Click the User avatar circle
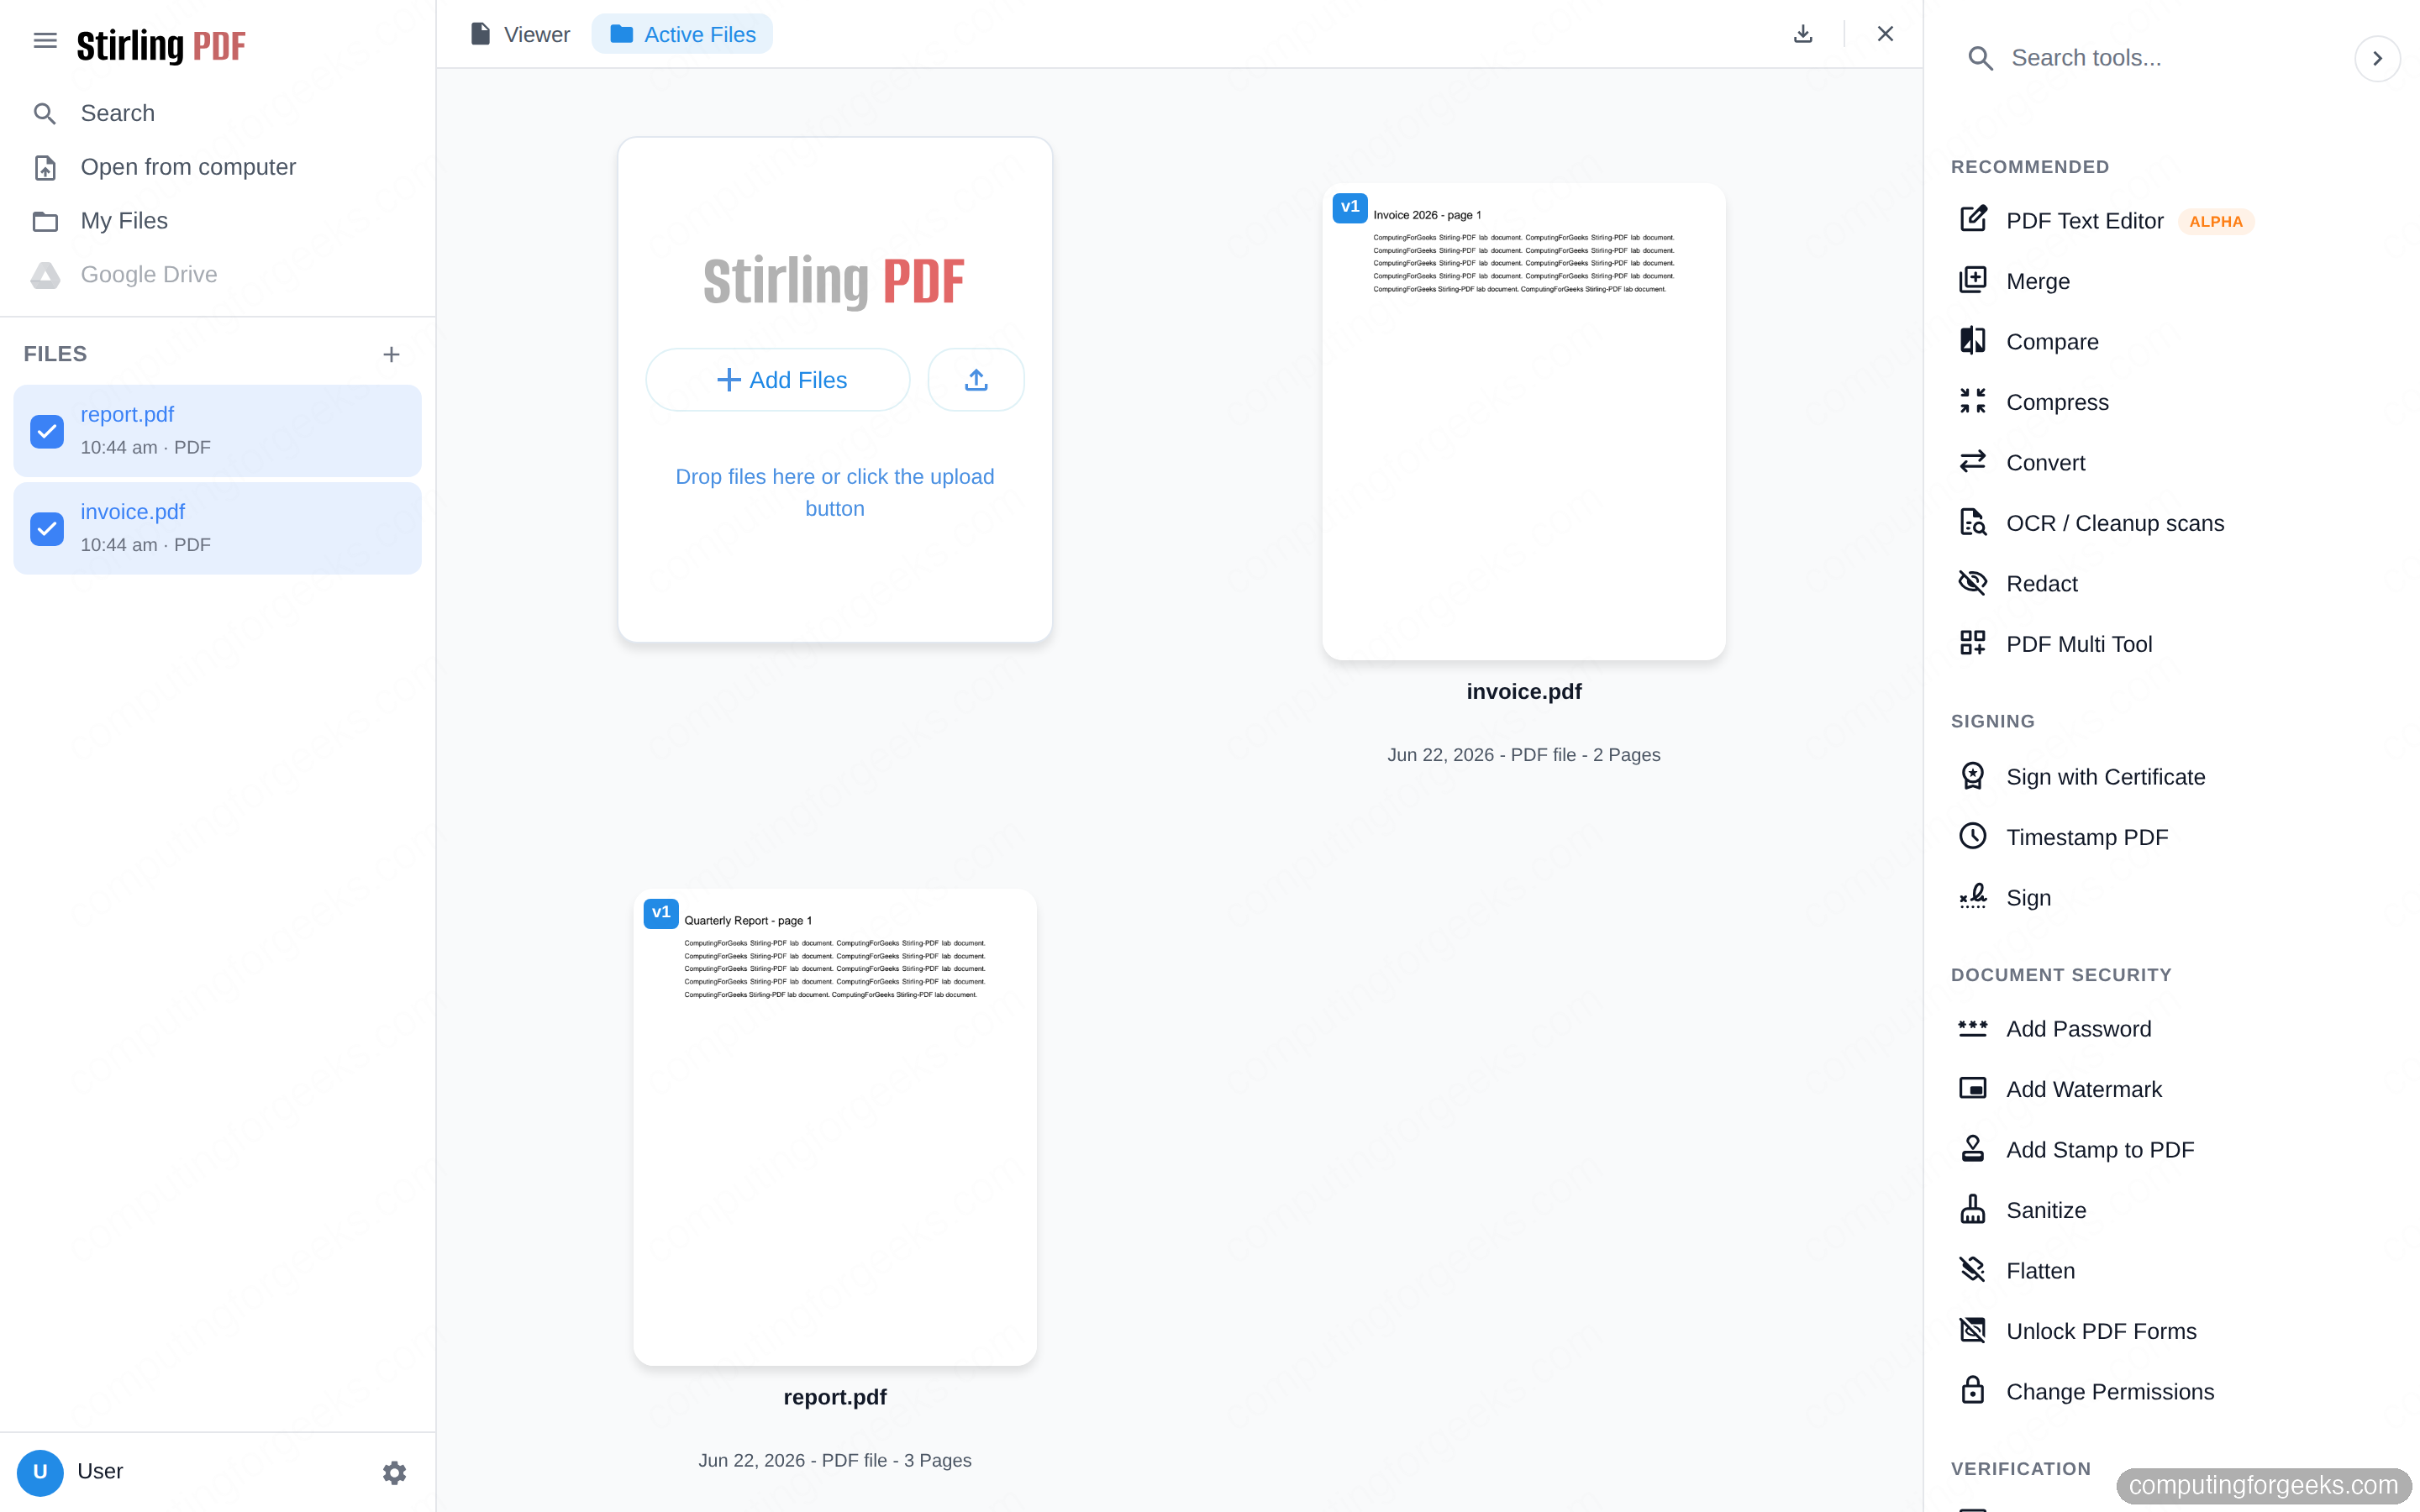Screen dimensions: 2420x1512 40,1472
